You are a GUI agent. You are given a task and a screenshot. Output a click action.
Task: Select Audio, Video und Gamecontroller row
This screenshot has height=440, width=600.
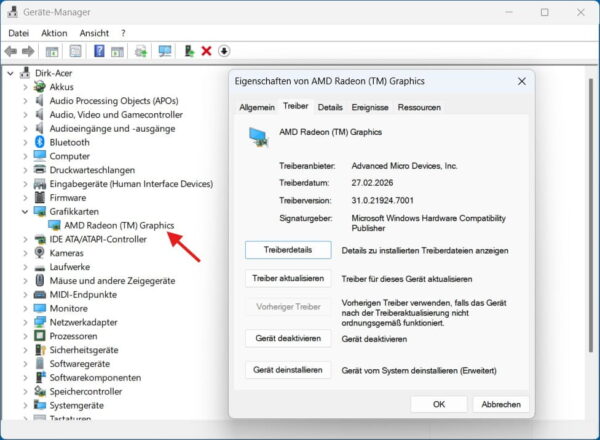pos(116,114)
